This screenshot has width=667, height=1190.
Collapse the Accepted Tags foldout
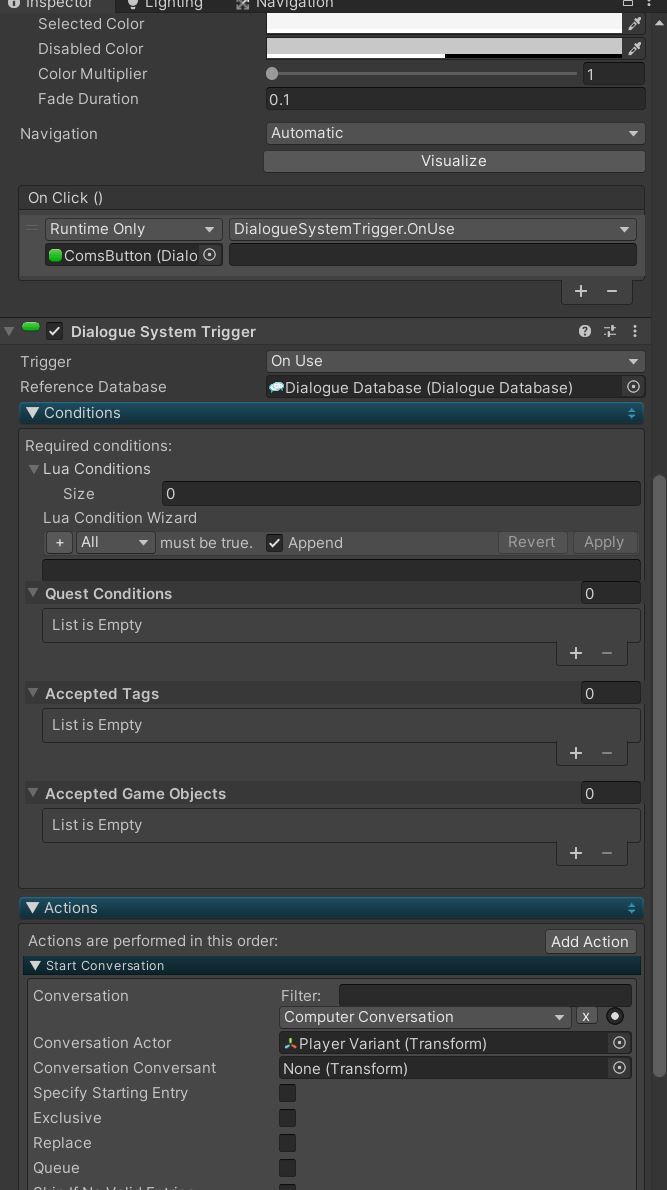coord(33,692)
